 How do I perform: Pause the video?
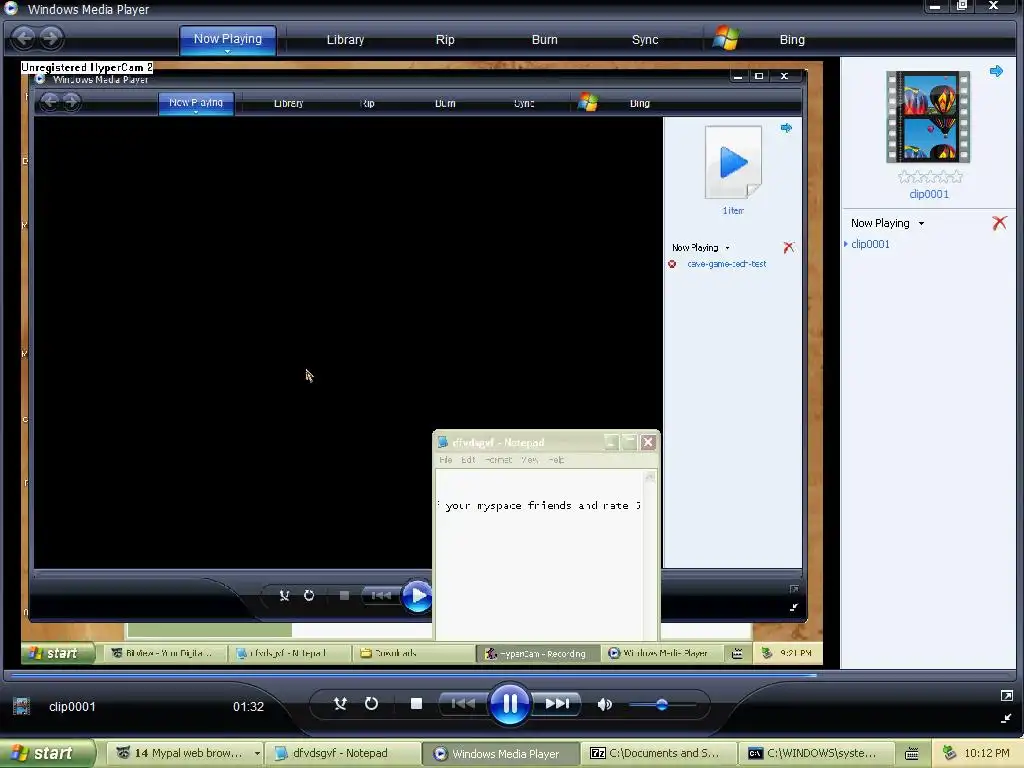[x=509, y=703]
